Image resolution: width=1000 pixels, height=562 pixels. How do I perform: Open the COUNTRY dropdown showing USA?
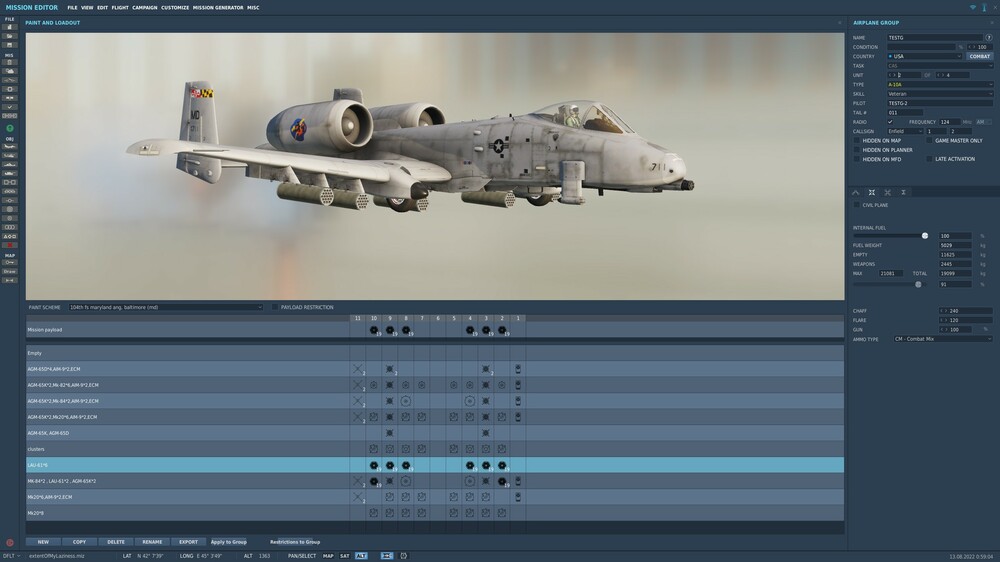click(924, 56)
